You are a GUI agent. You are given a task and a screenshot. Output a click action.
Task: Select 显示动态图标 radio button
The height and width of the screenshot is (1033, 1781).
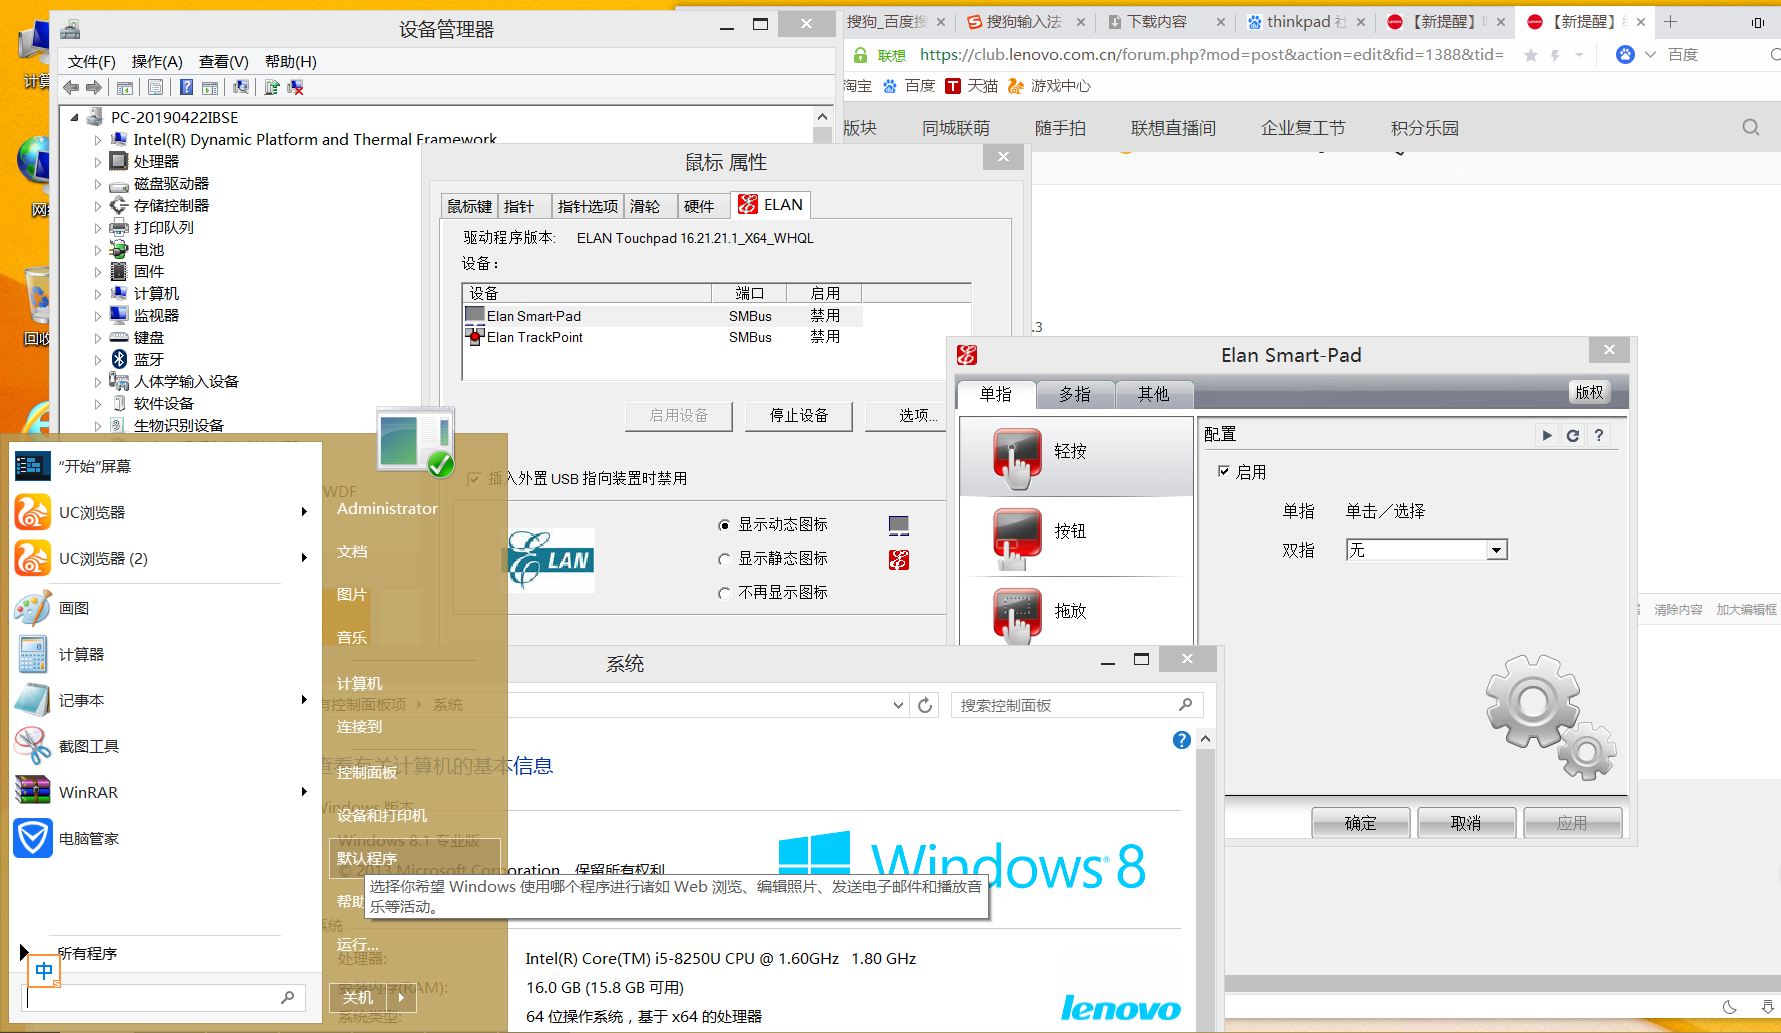pyautogui.click(x=725, y=525)
